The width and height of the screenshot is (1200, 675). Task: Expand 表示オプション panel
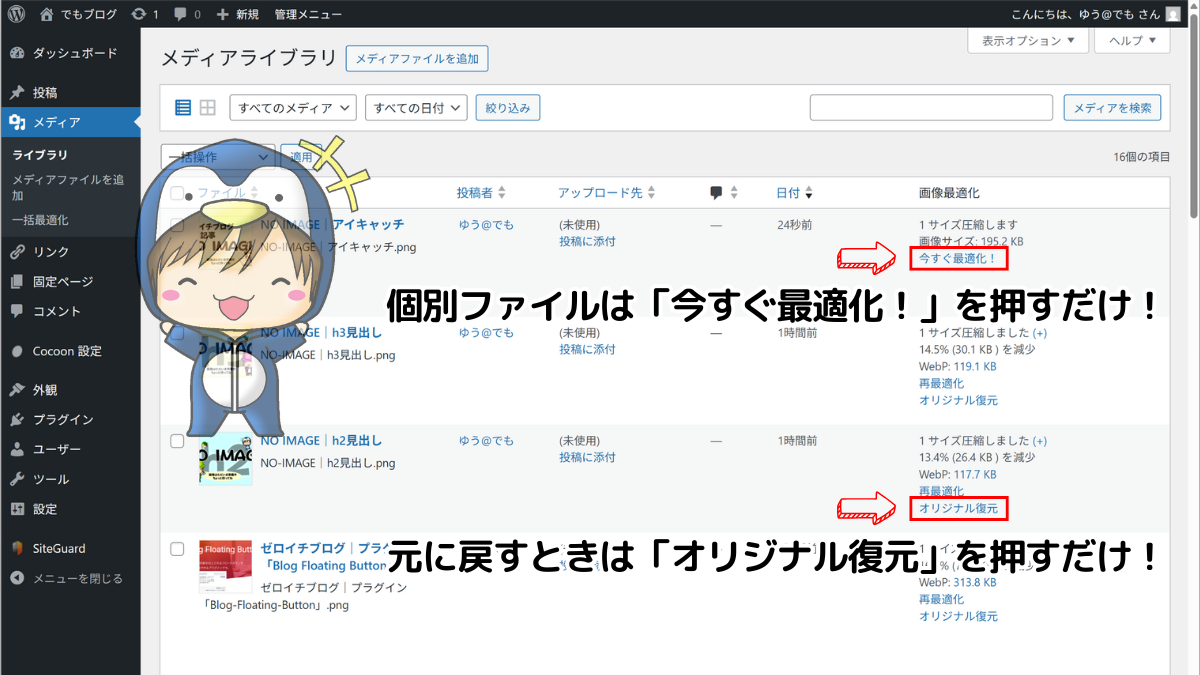(1028, 41)
